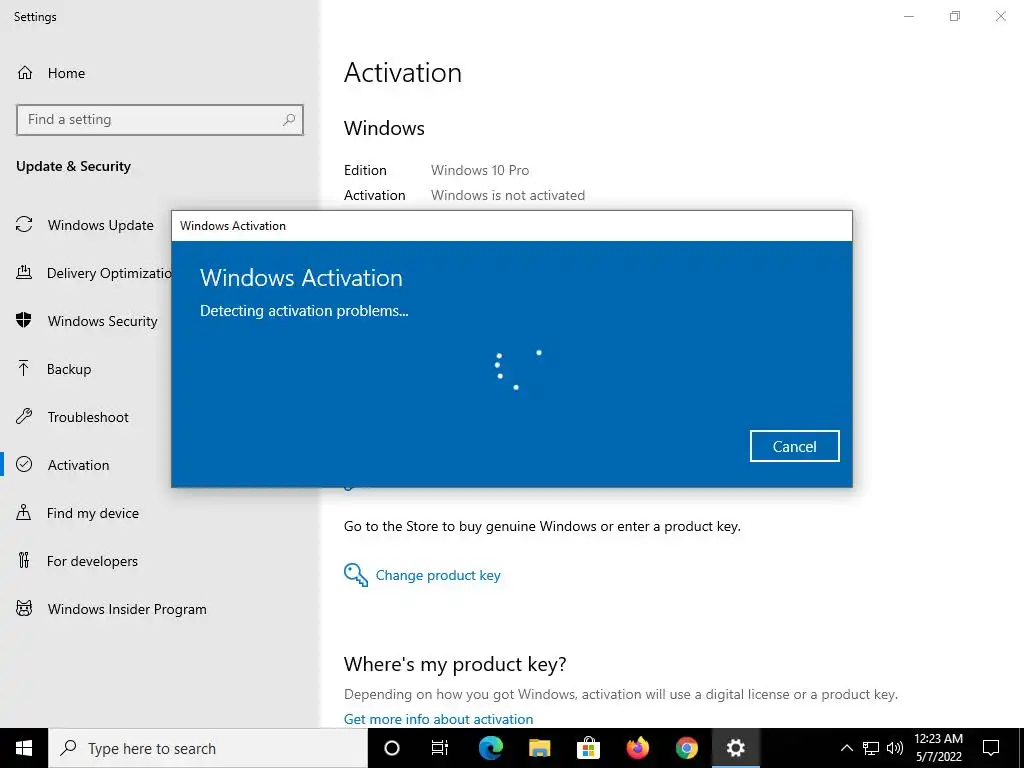Open Change product key link
The width and height of the screenshot is (1024, 768).
coord(438,575)
